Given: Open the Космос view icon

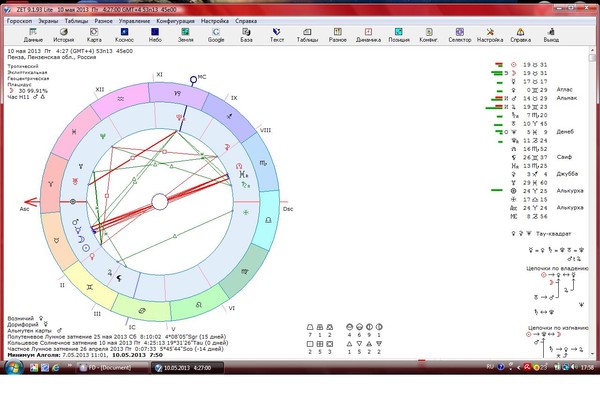Looking at the screenshot, I should (x=124, y=35).
